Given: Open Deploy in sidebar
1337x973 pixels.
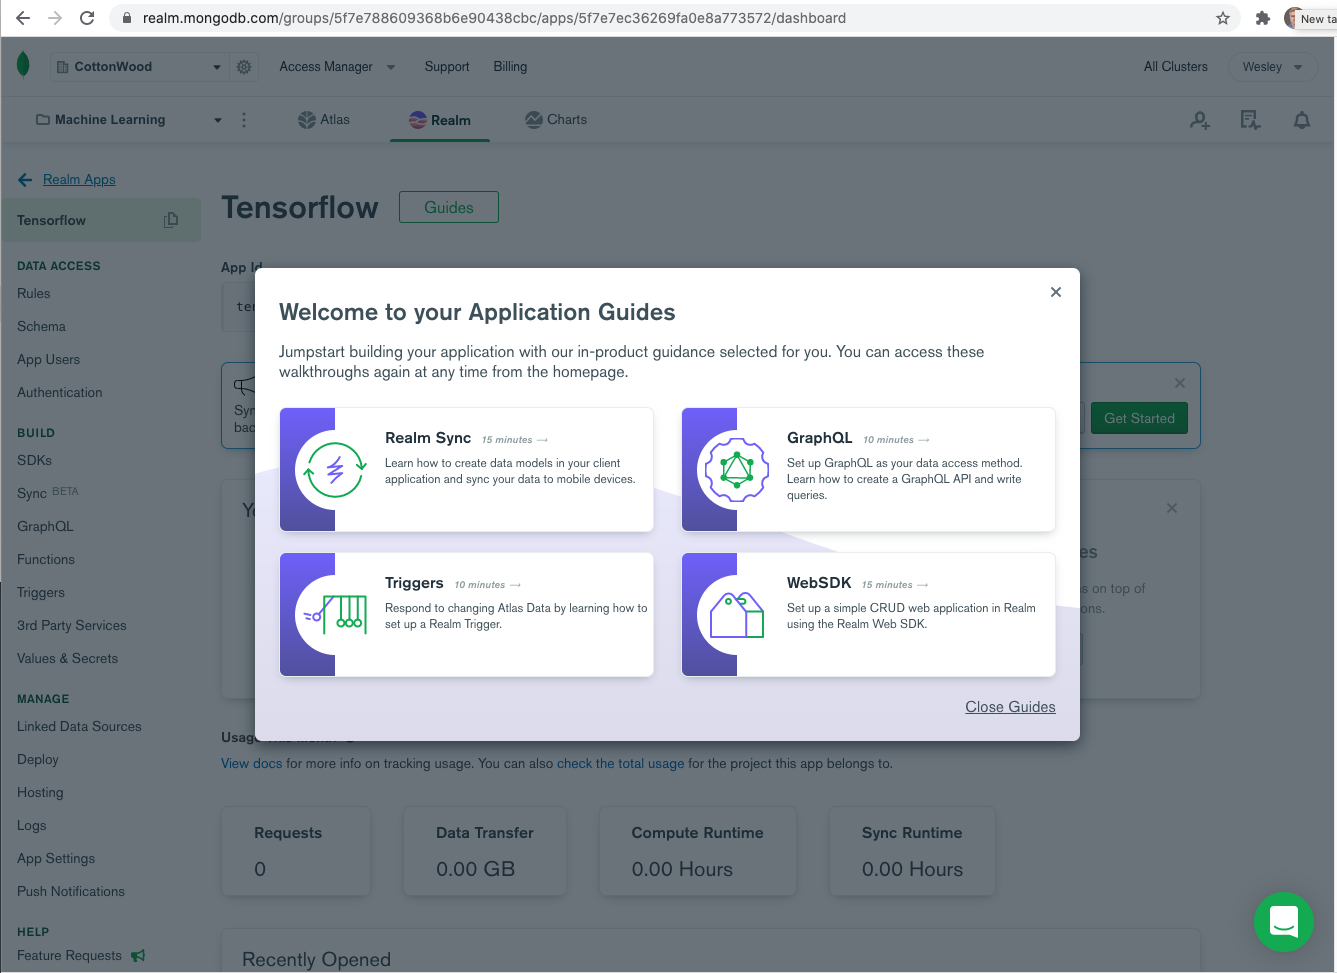Looking at the screenshot, I should click(x=38, y=760).
